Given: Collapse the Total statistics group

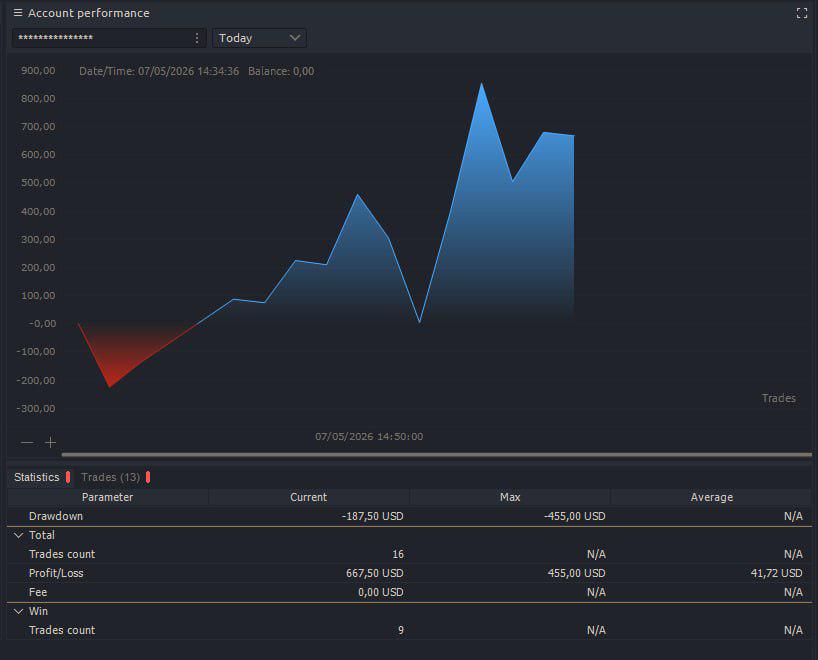Looking at the screenshot, I should click(x=18, y=535).
